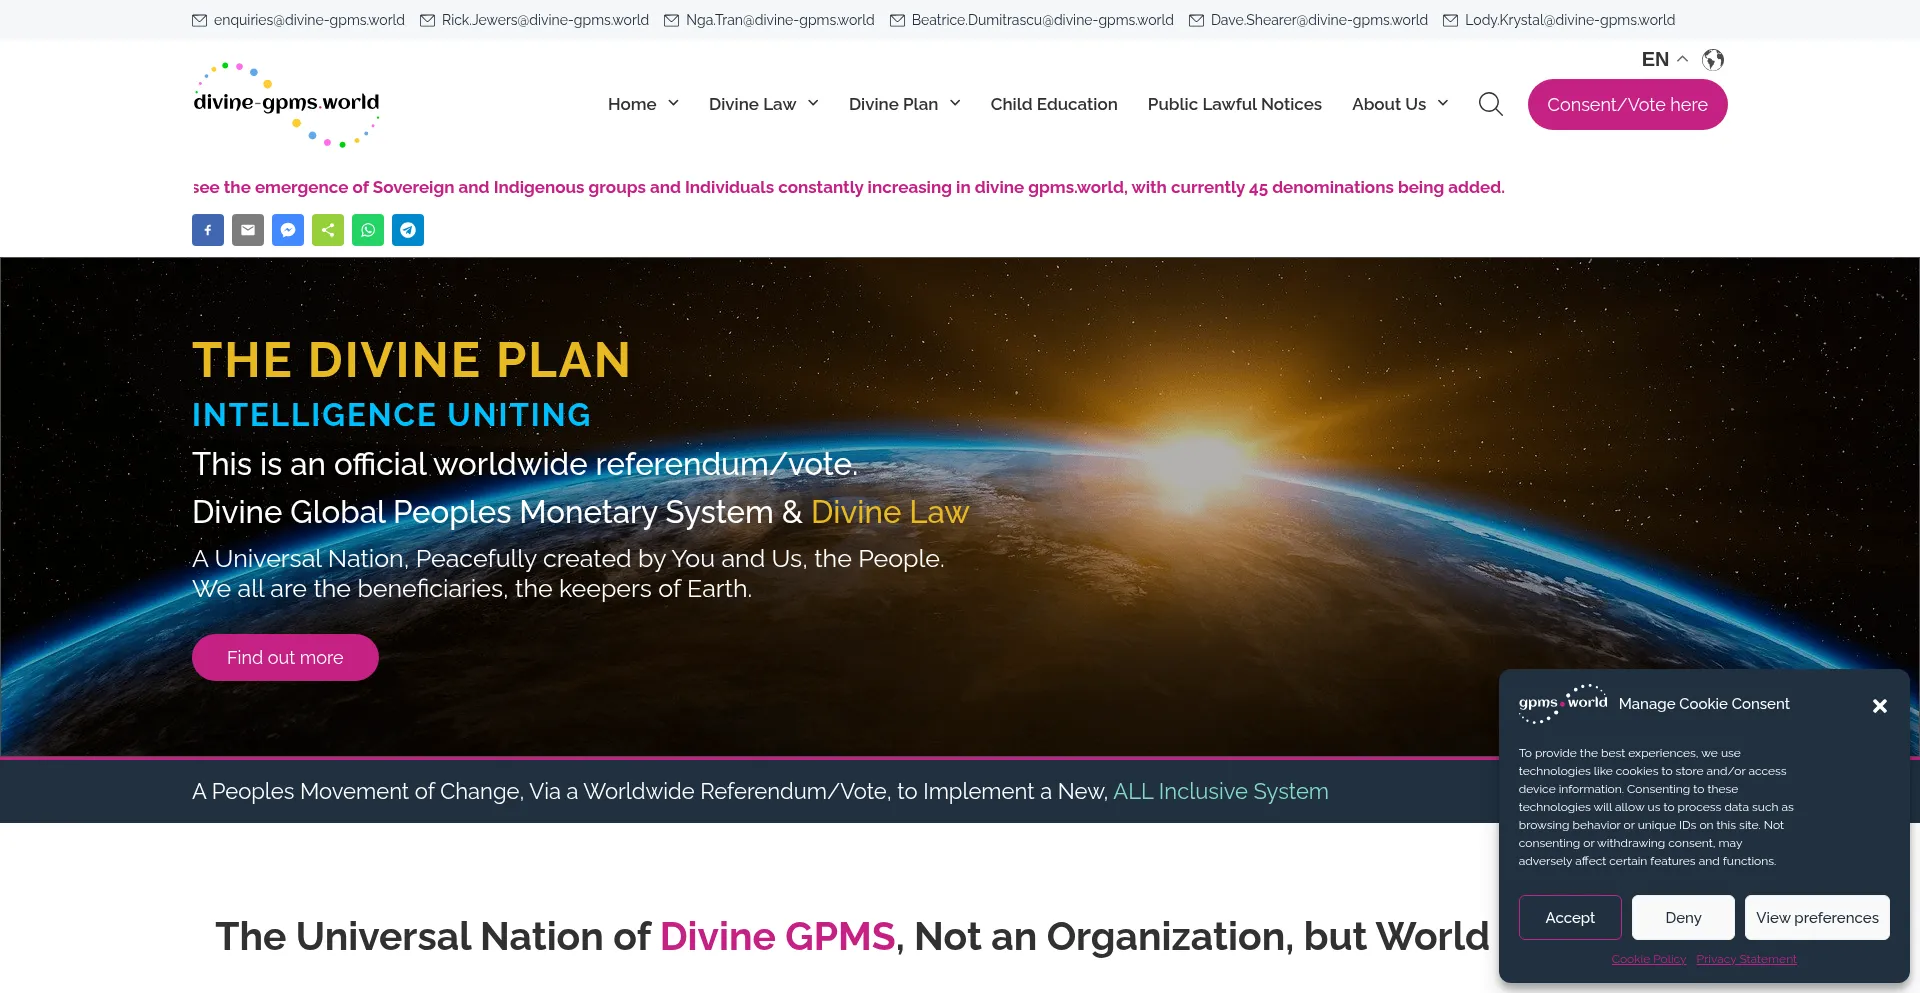Click the pink scrolling announcement ticker text
1920x993 pixels.
click(849, 187)
